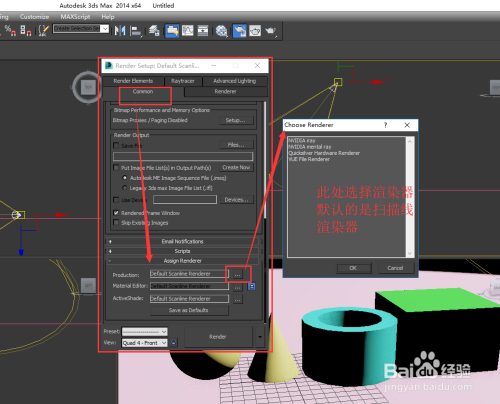Enable Save File checkbox
Image resolution: width=500 pixels, height=404 pixels.
point(116,145)
